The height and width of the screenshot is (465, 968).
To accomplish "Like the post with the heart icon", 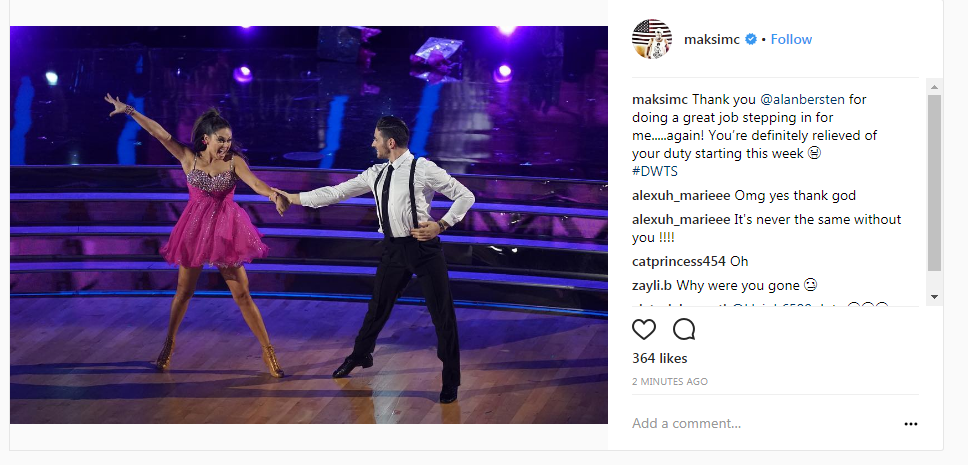I will tap(644, 330).
